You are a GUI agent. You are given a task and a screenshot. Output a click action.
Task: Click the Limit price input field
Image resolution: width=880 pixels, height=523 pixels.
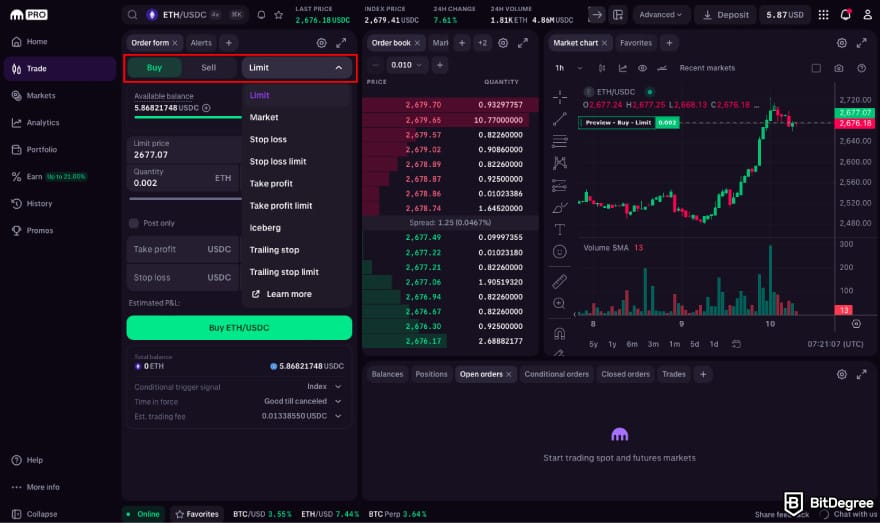point(184,150)
